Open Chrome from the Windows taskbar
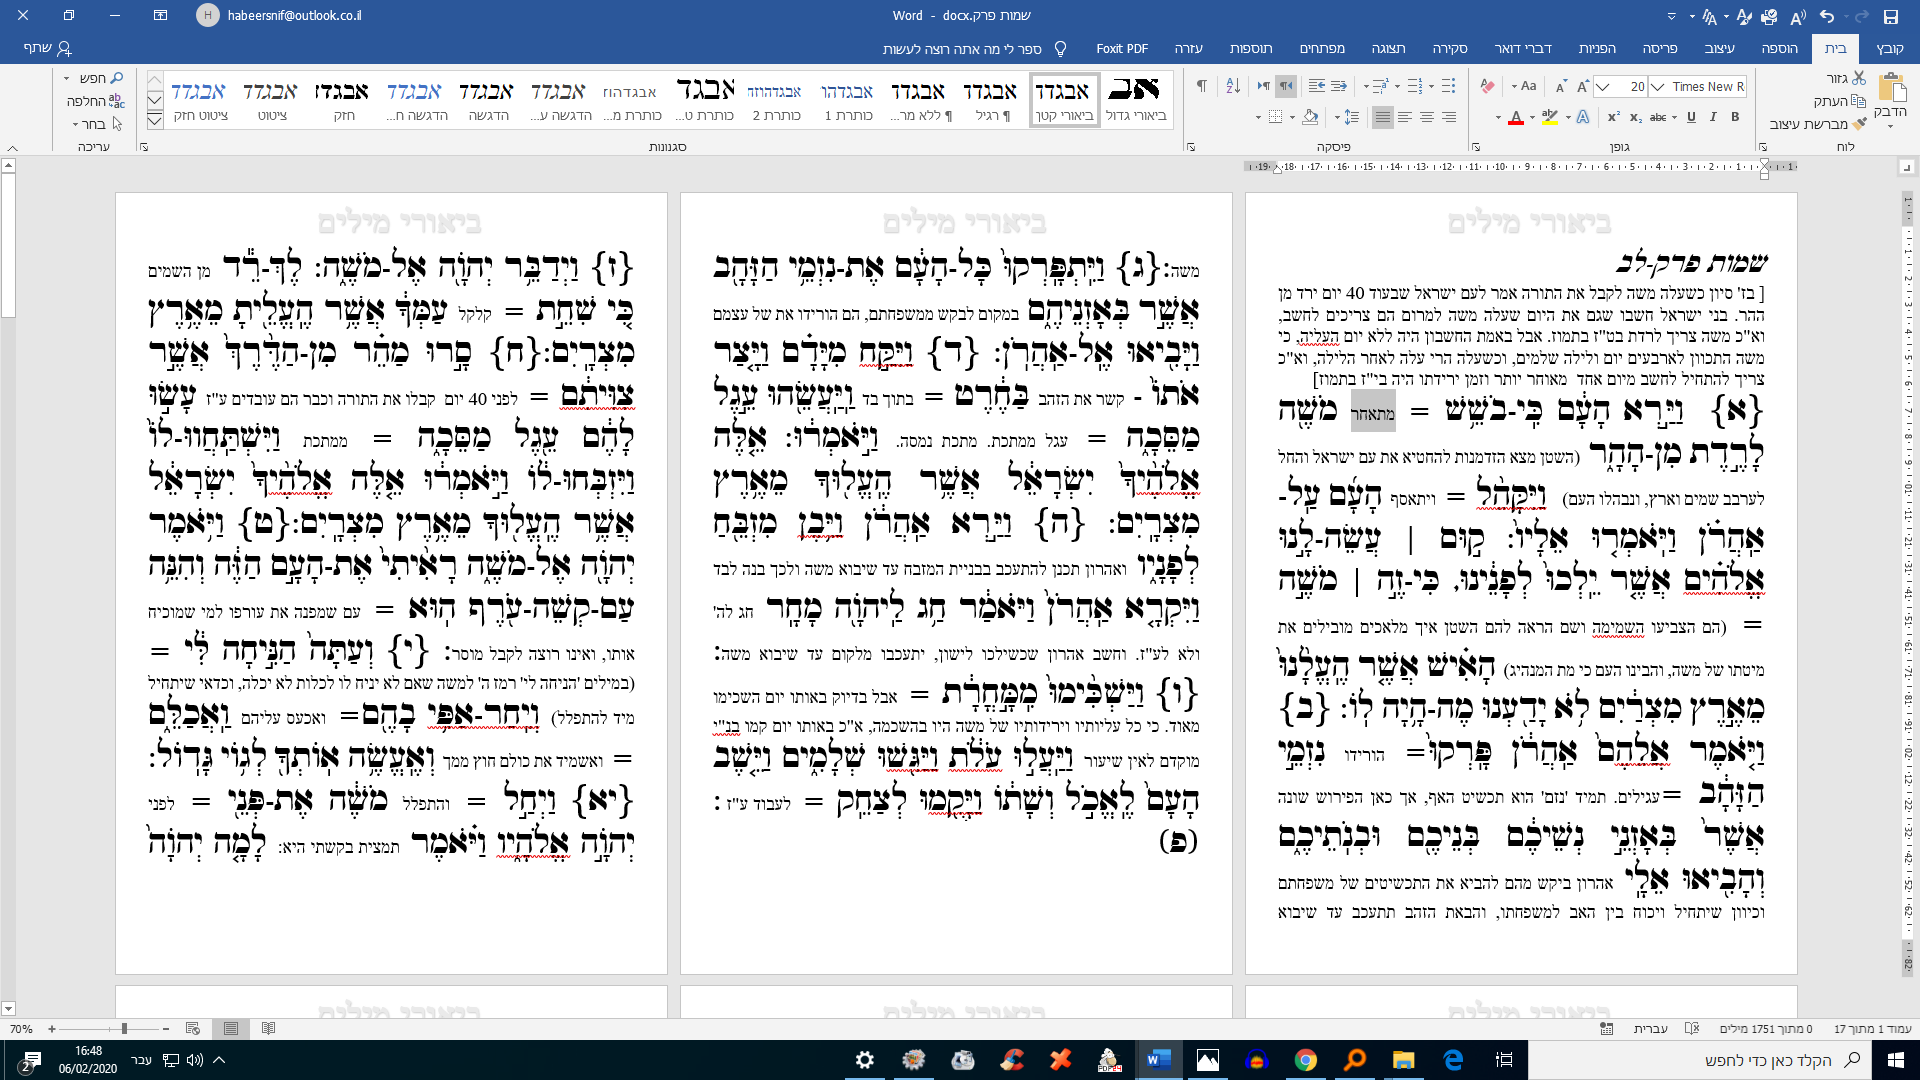1920x1080 pixels. coord(1305,1060)
